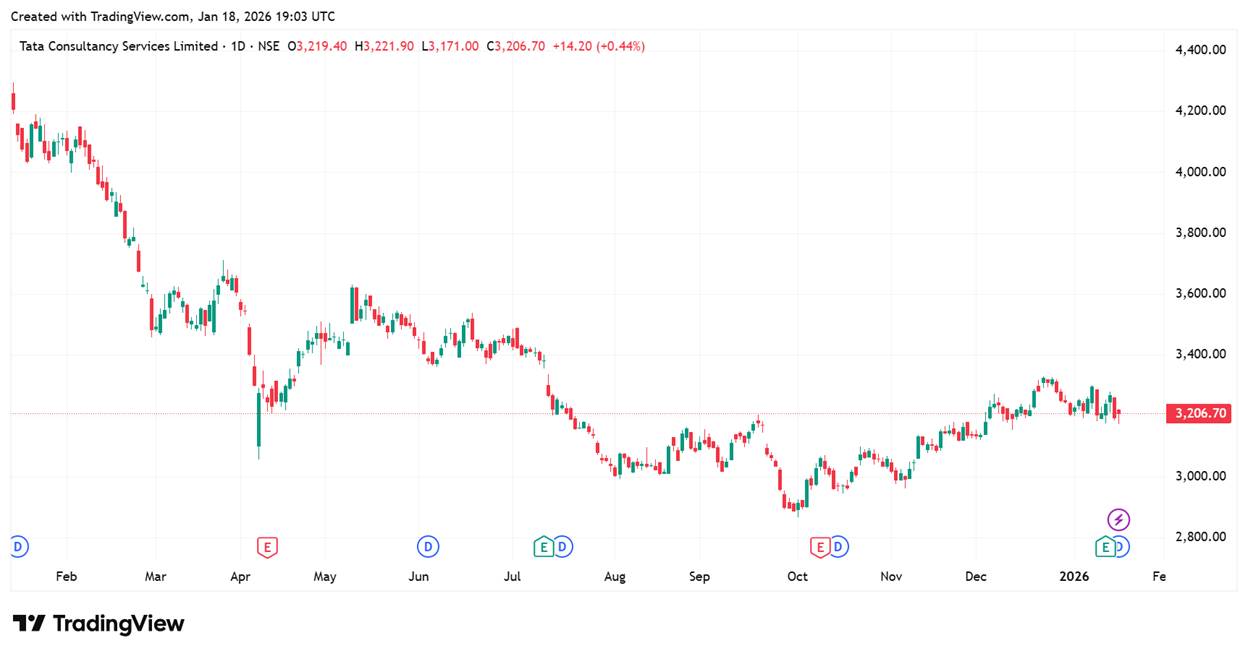1248x656 pixels.
Task: Click the dividend marker at far left edge
Action: click(18, 546)
